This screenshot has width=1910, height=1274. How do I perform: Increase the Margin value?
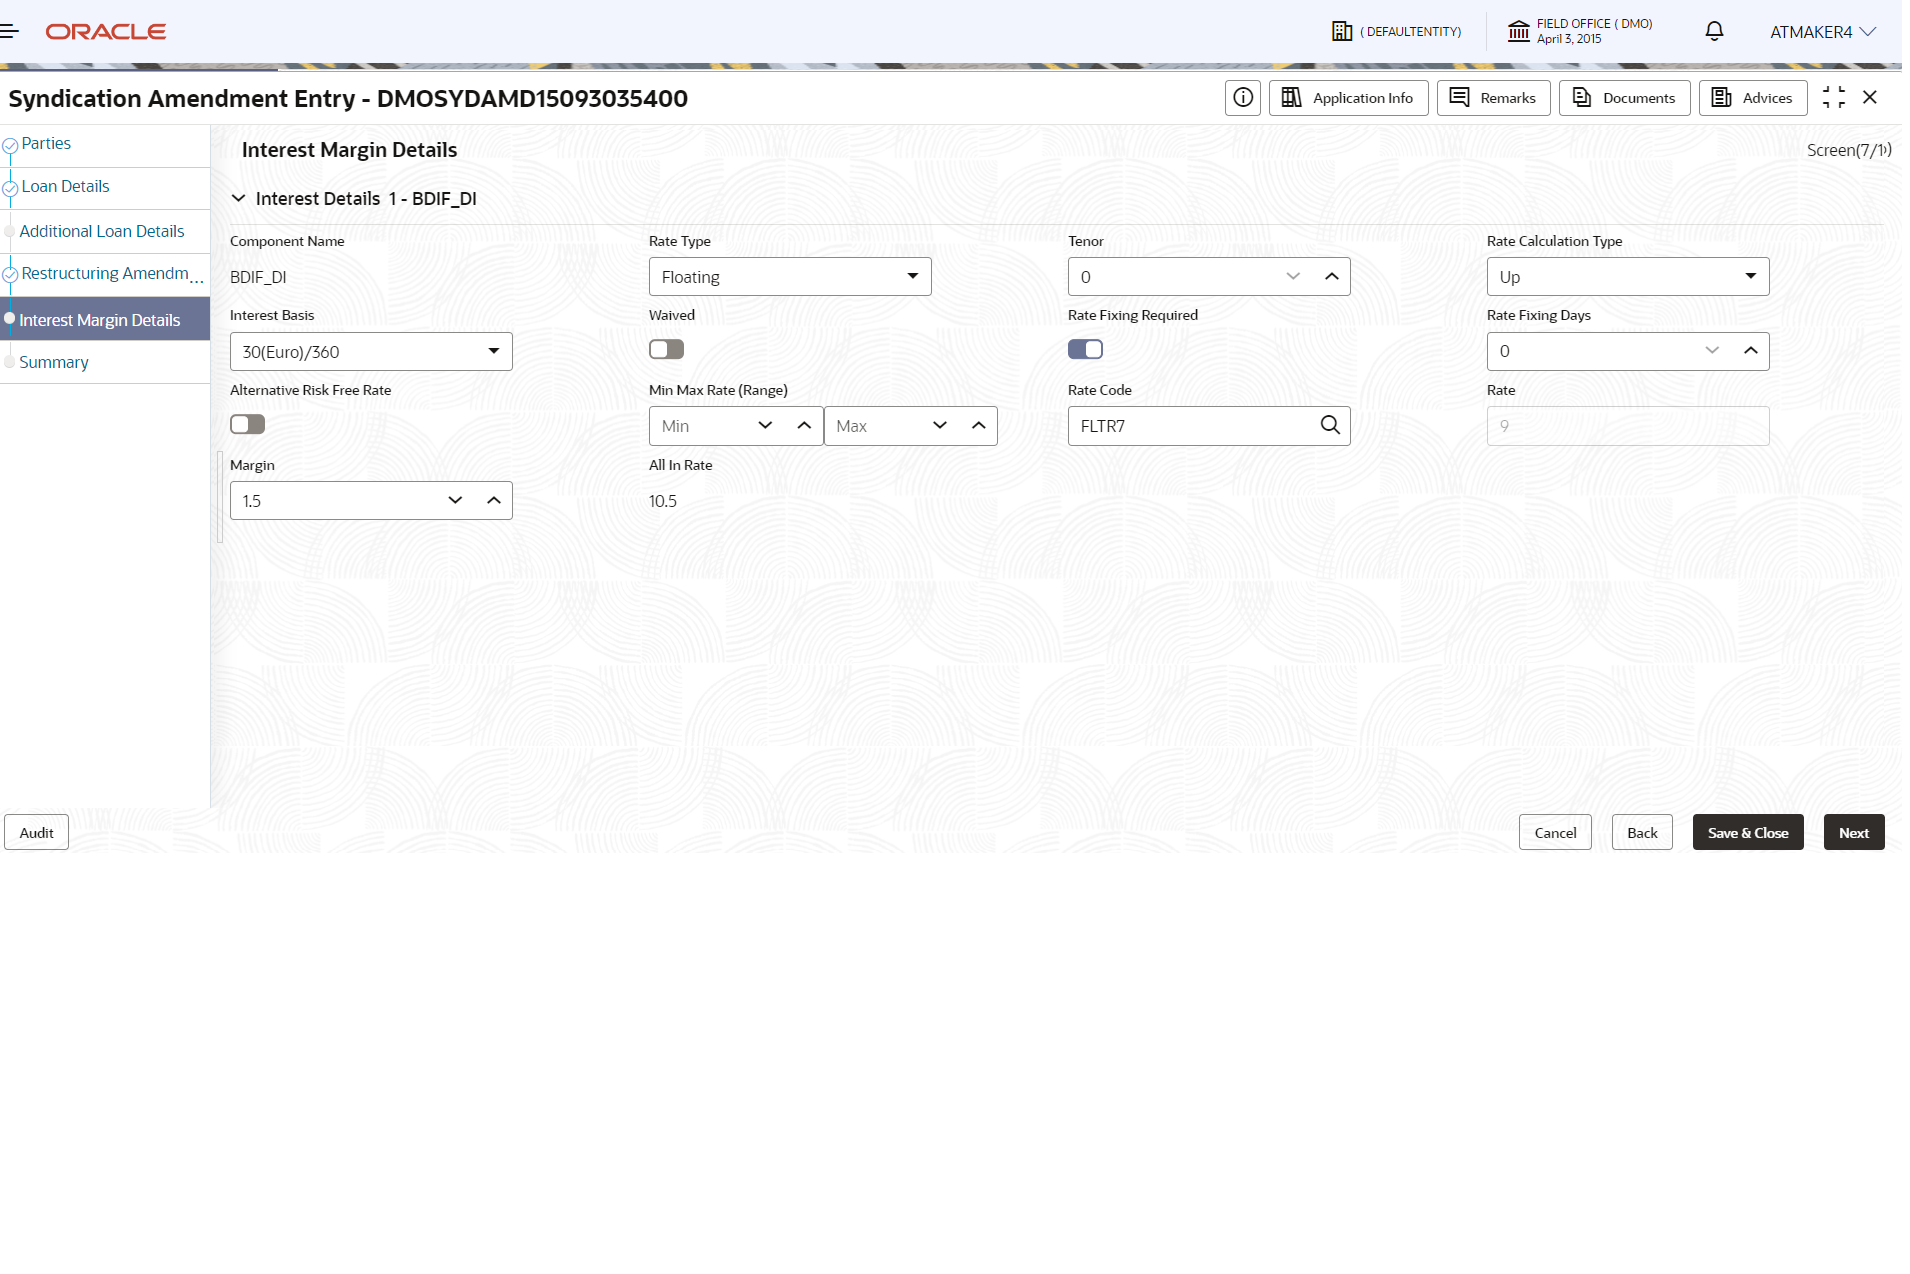[x=494, y=501]
